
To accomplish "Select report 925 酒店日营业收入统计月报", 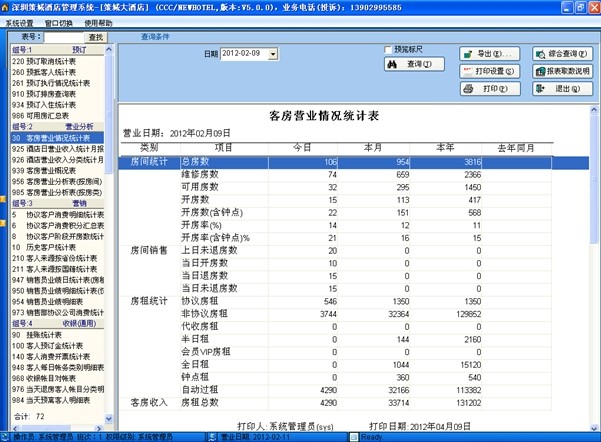I will tap(57, 149).
